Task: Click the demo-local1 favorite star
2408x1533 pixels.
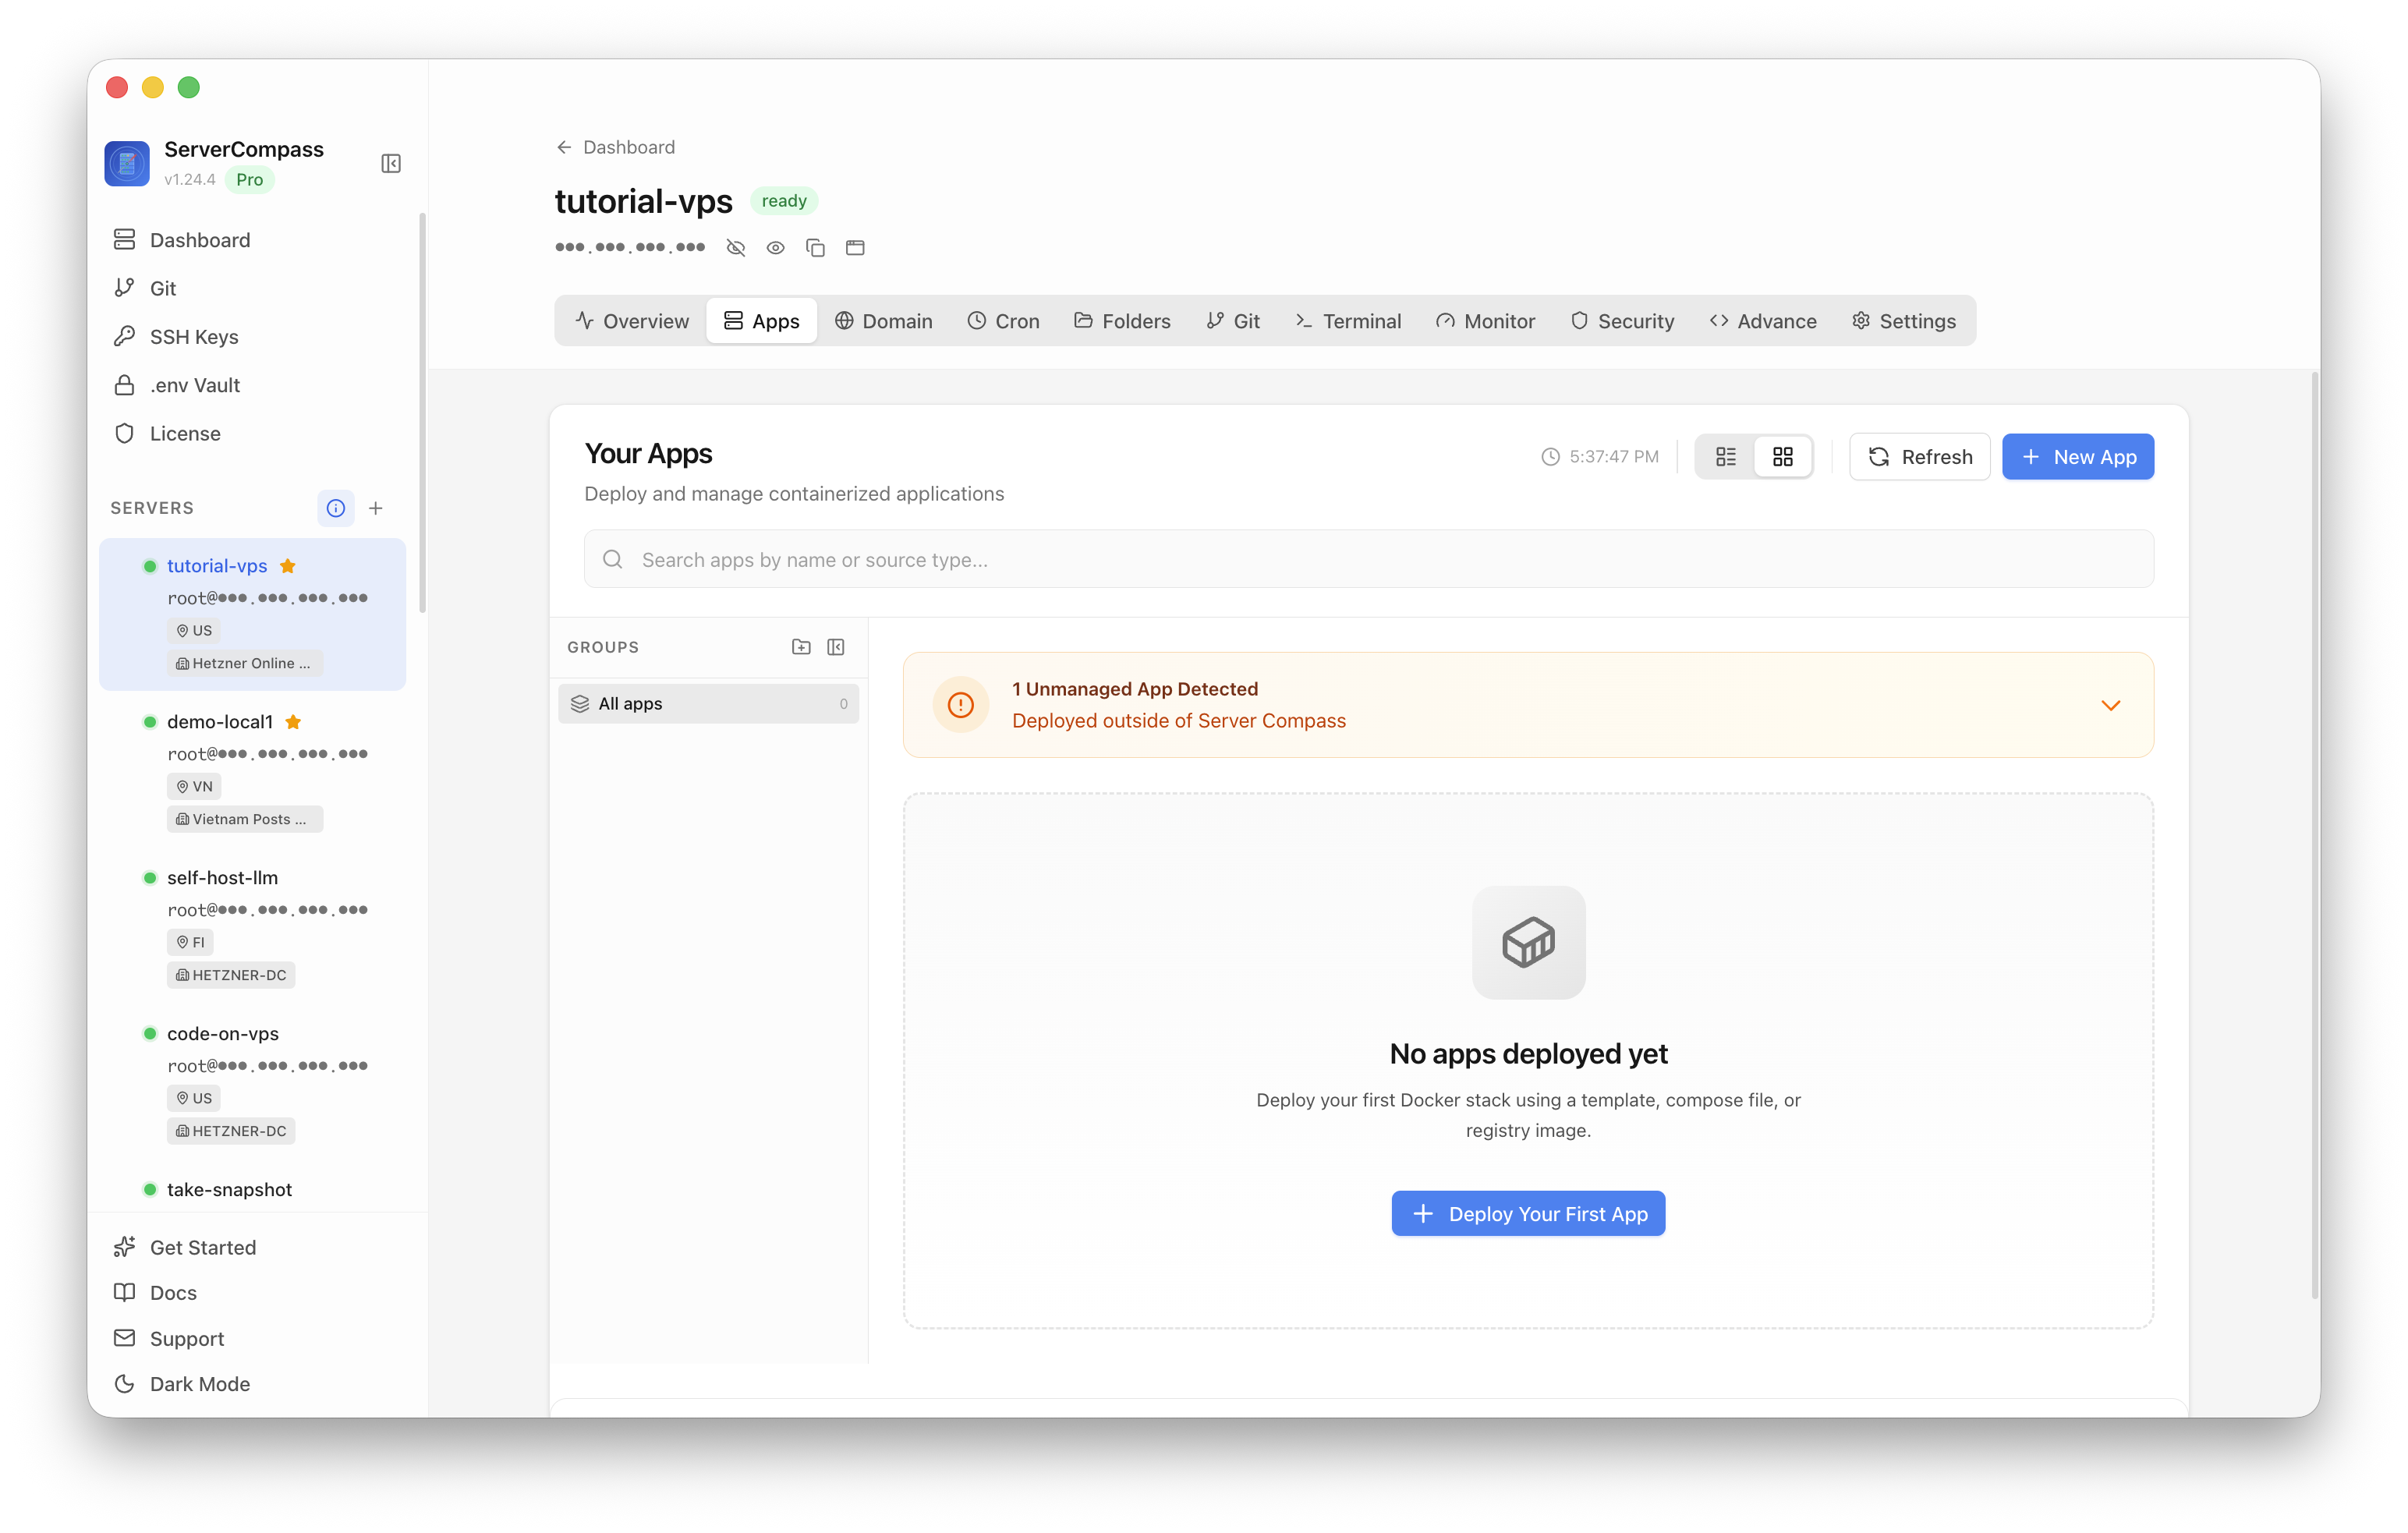Action: click(x=293, y=722)
